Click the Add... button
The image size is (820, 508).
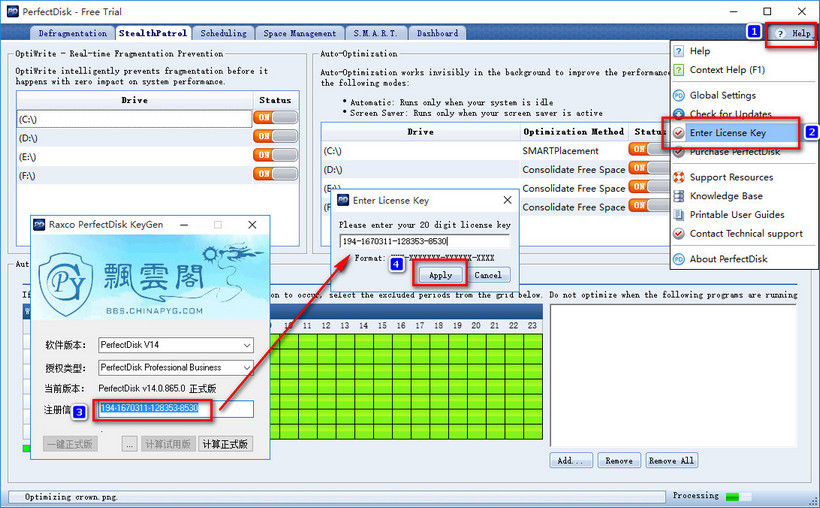click(571, 461)
